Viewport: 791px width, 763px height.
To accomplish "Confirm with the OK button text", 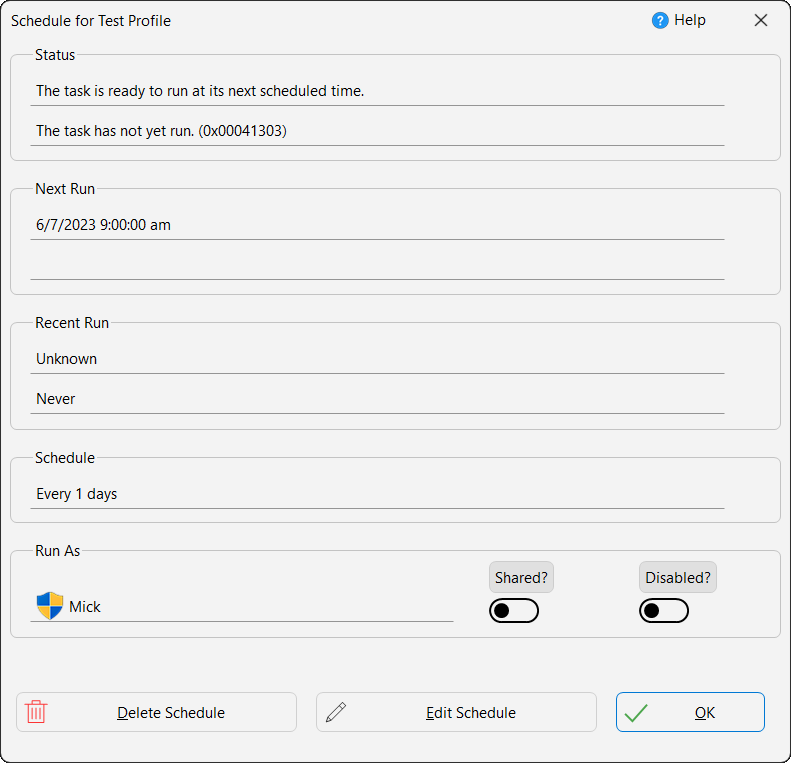I will click(x=705, y=713).
